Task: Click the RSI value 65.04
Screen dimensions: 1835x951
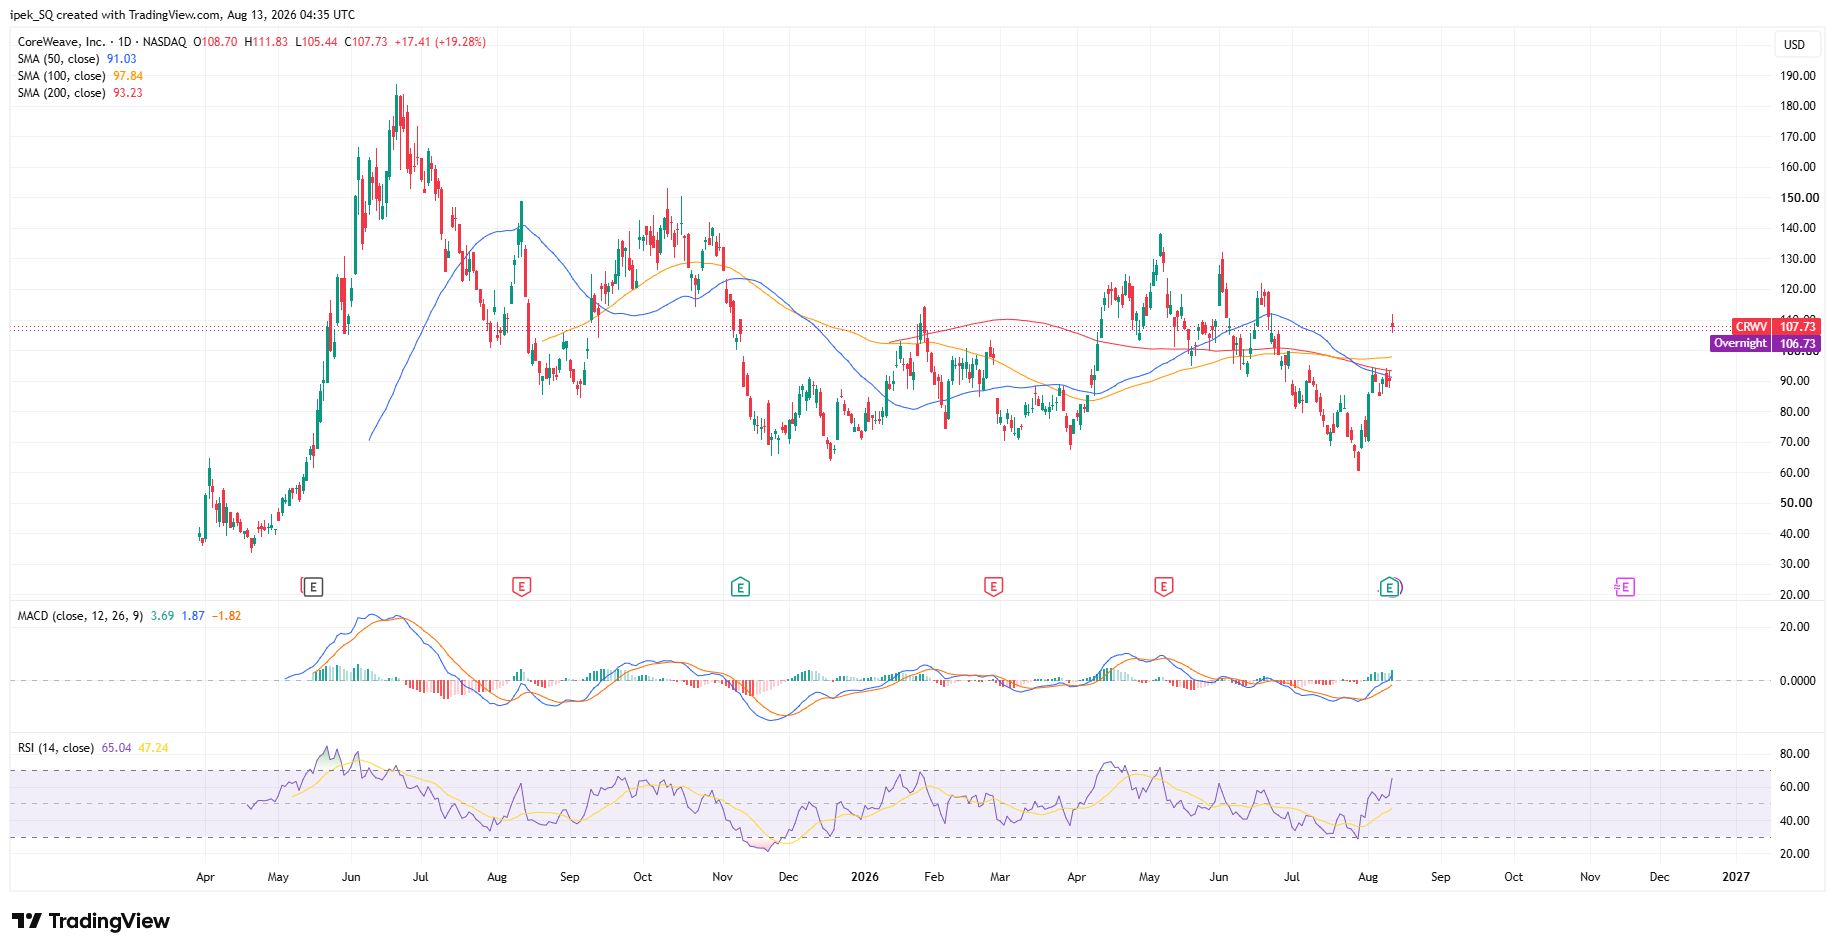Action: 116,748
